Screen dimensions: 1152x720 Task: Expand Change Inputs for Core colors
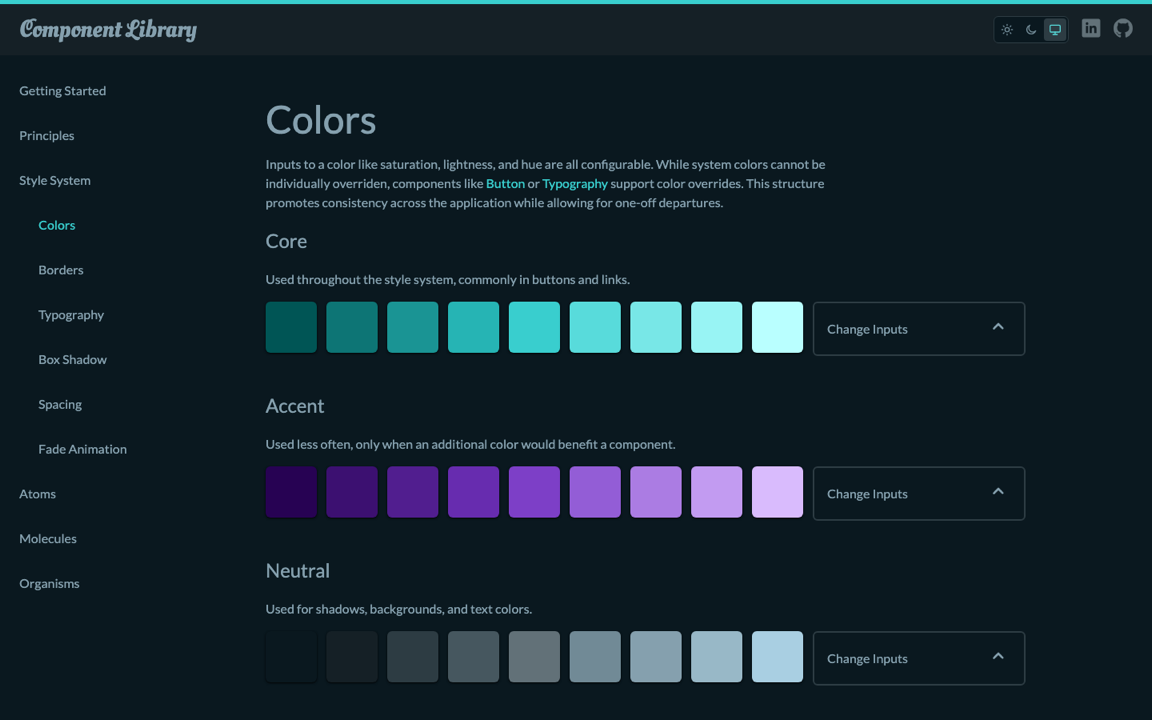coord(918,328)
